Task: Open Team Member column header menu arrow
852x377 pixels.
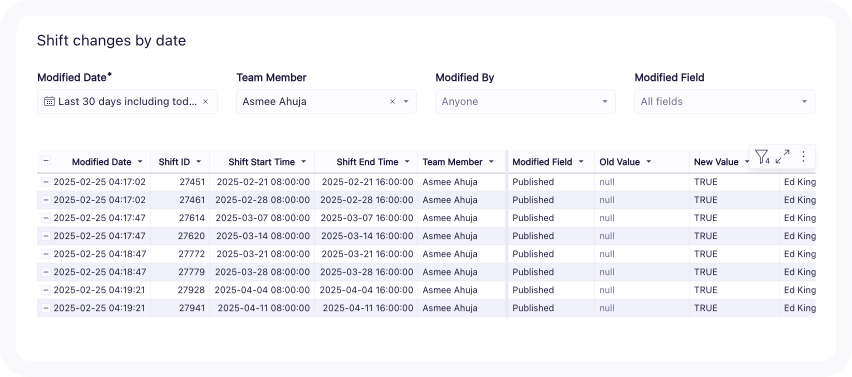Action: (x=491, y=162)
